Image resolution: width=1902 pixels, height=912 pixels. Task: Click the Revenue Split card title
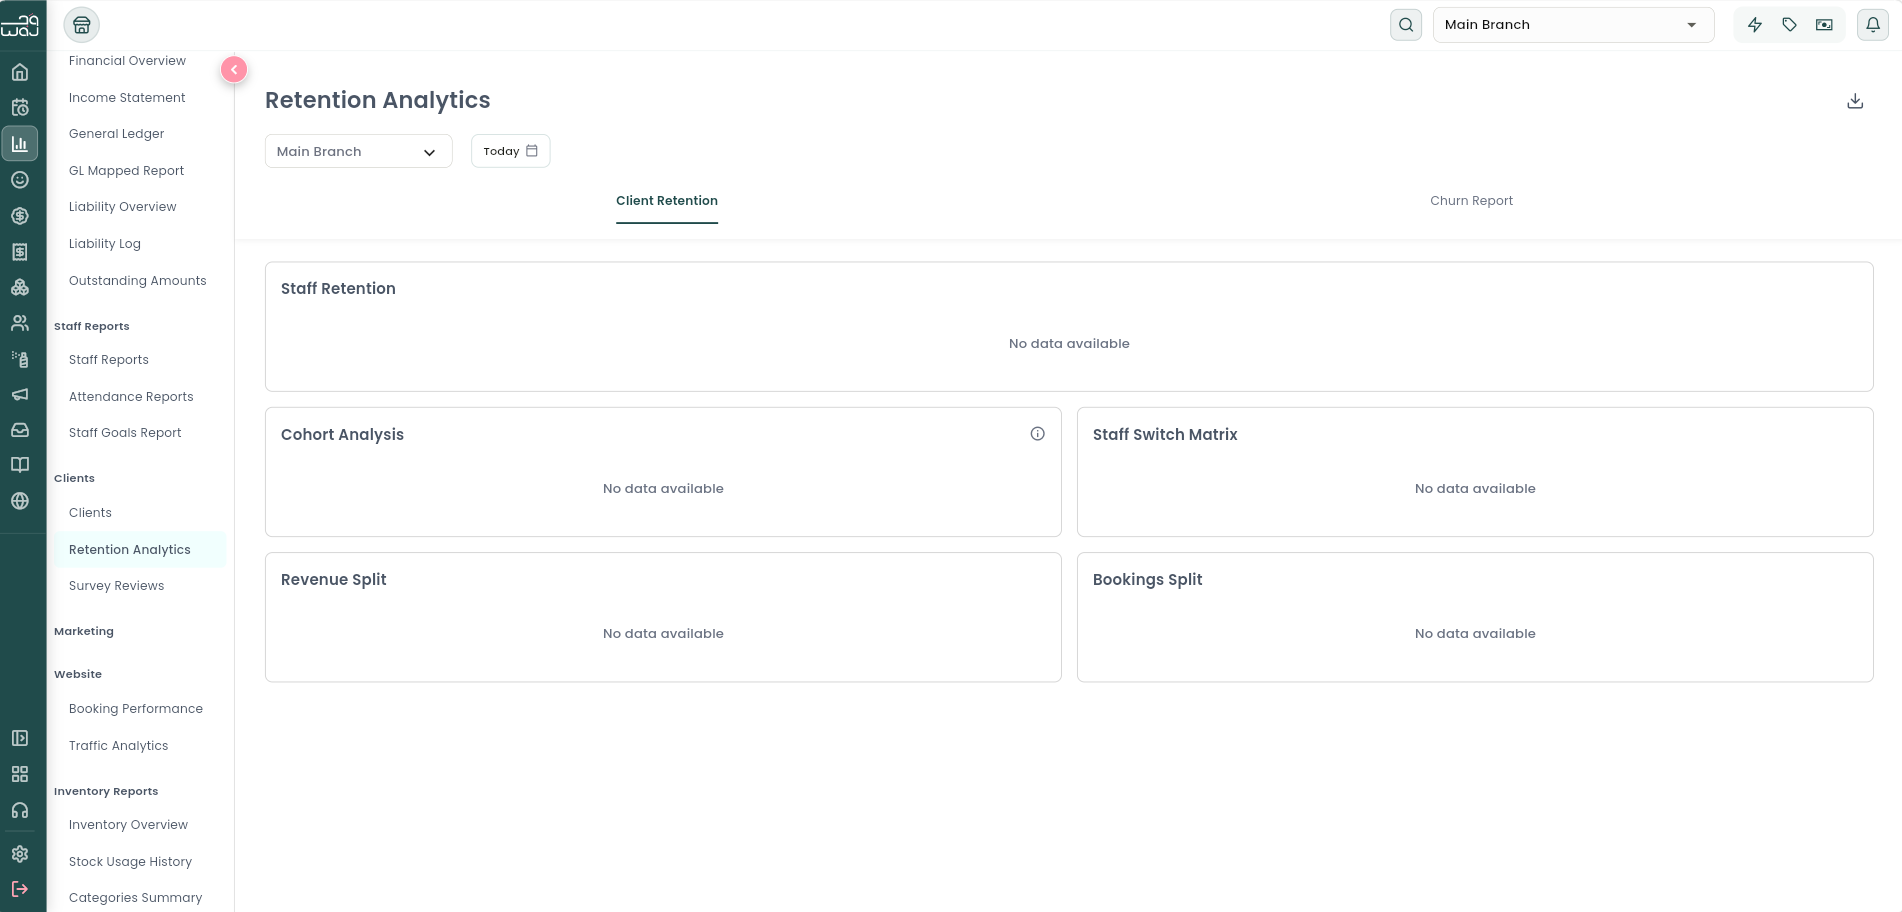333,579
